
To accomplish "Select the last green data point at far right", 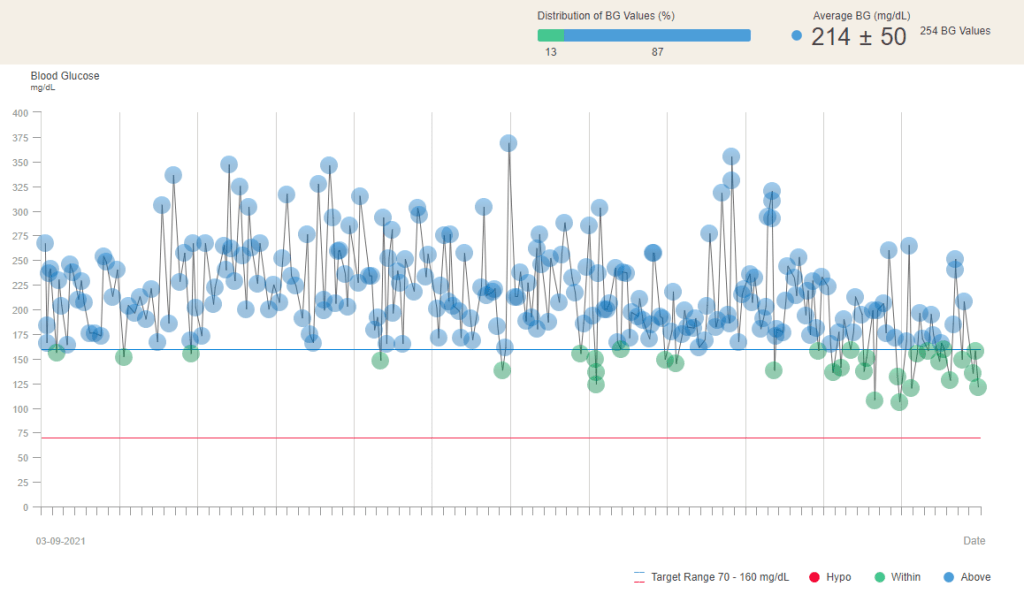I will pos(978,387).
